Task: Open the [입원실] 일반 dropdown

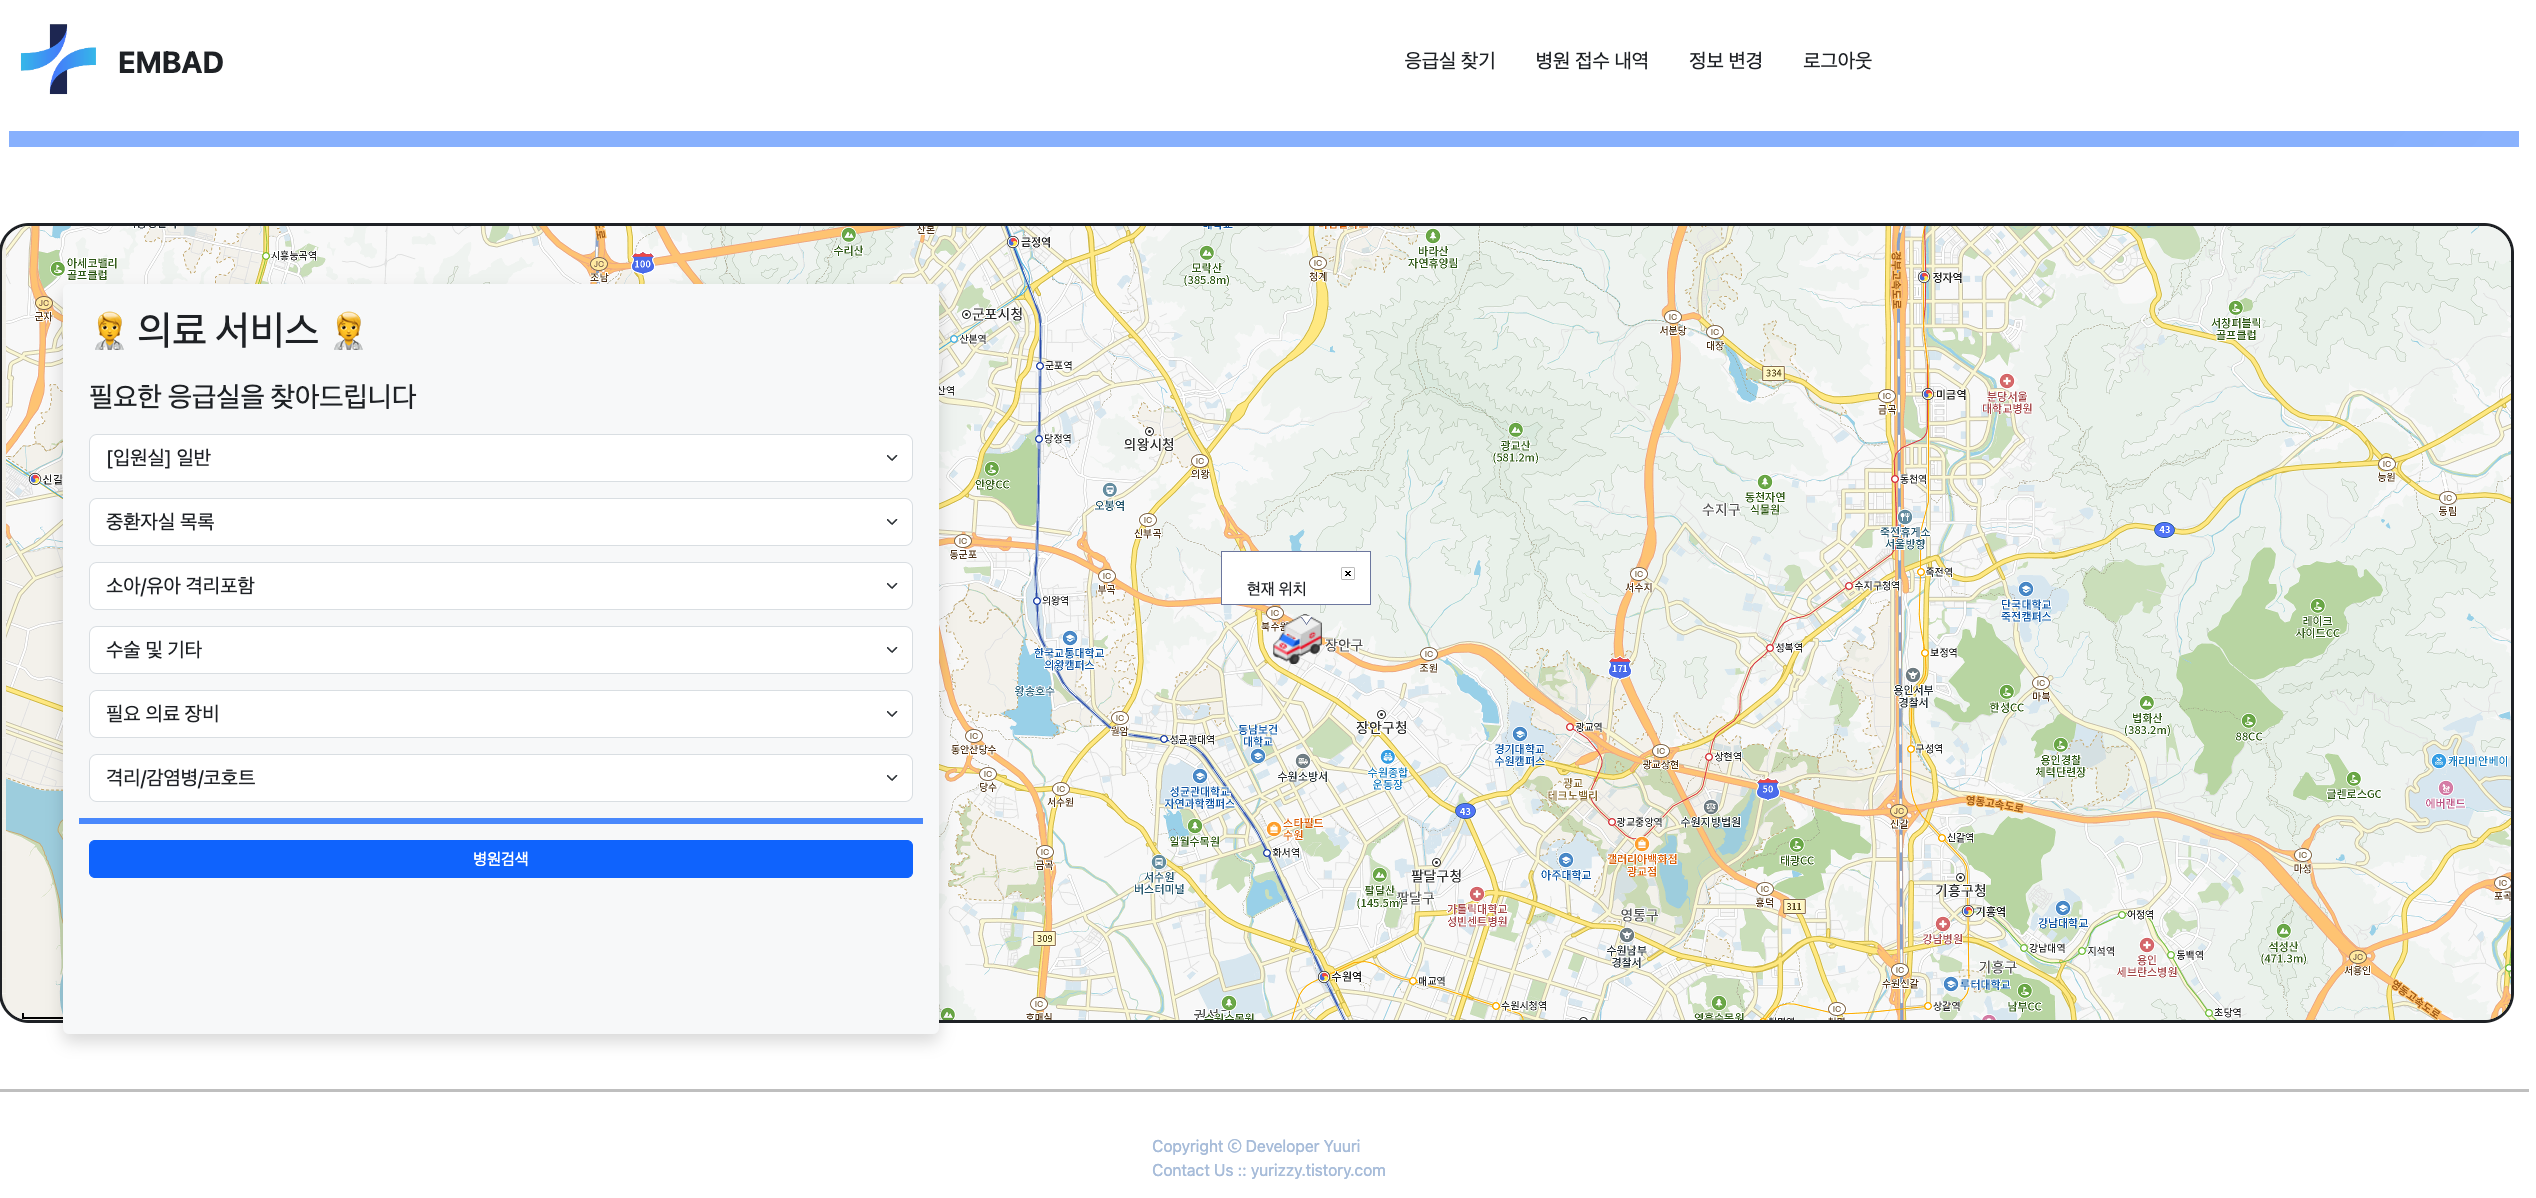Action: tap(500, 458)
